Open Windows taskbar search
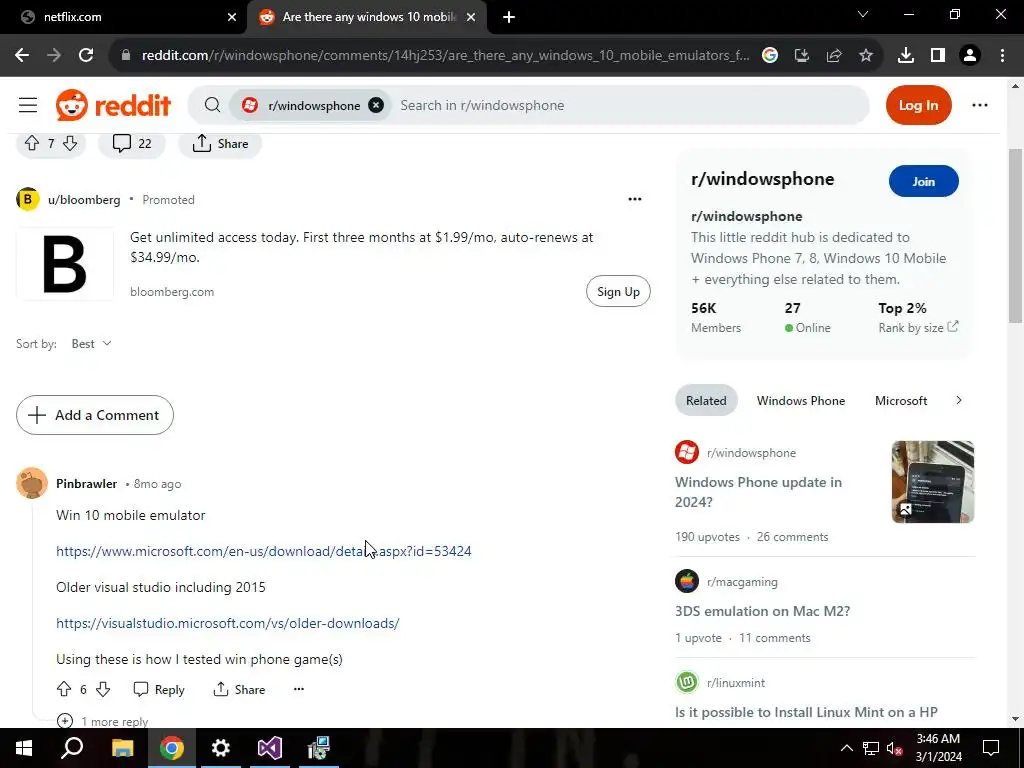Viewport: 1024px width, 768px height. [x=72, y=748]
